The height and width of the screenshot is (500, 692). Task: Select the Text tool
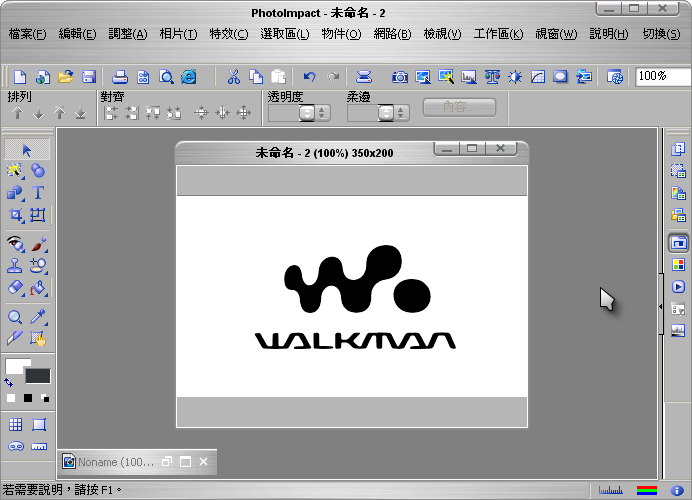[38, 193]
